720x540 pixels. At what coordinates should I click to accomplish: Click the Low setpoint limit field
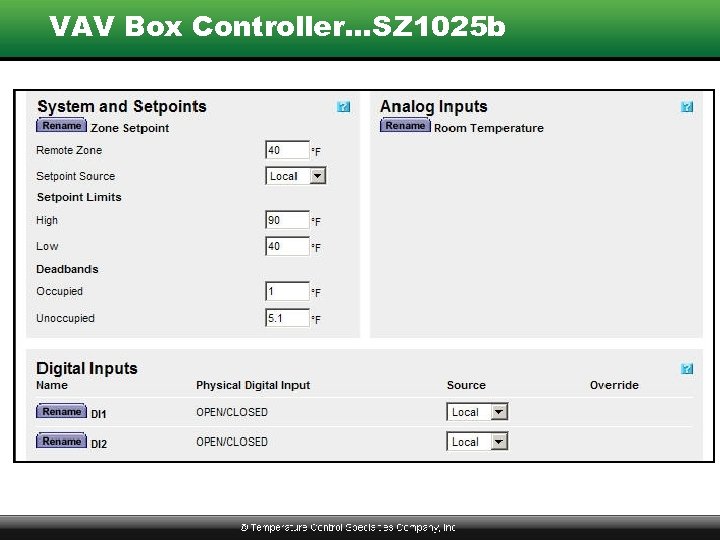pyautogui.click(x=287, y=246)
